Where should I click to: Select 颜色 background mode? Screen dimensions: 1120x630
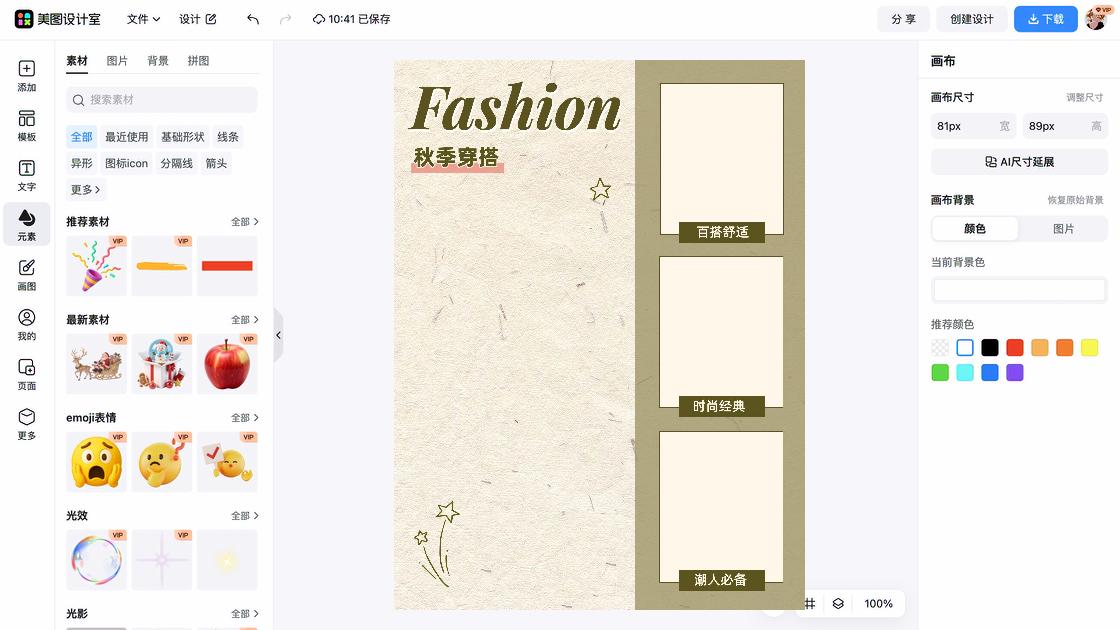coord(975,229)
